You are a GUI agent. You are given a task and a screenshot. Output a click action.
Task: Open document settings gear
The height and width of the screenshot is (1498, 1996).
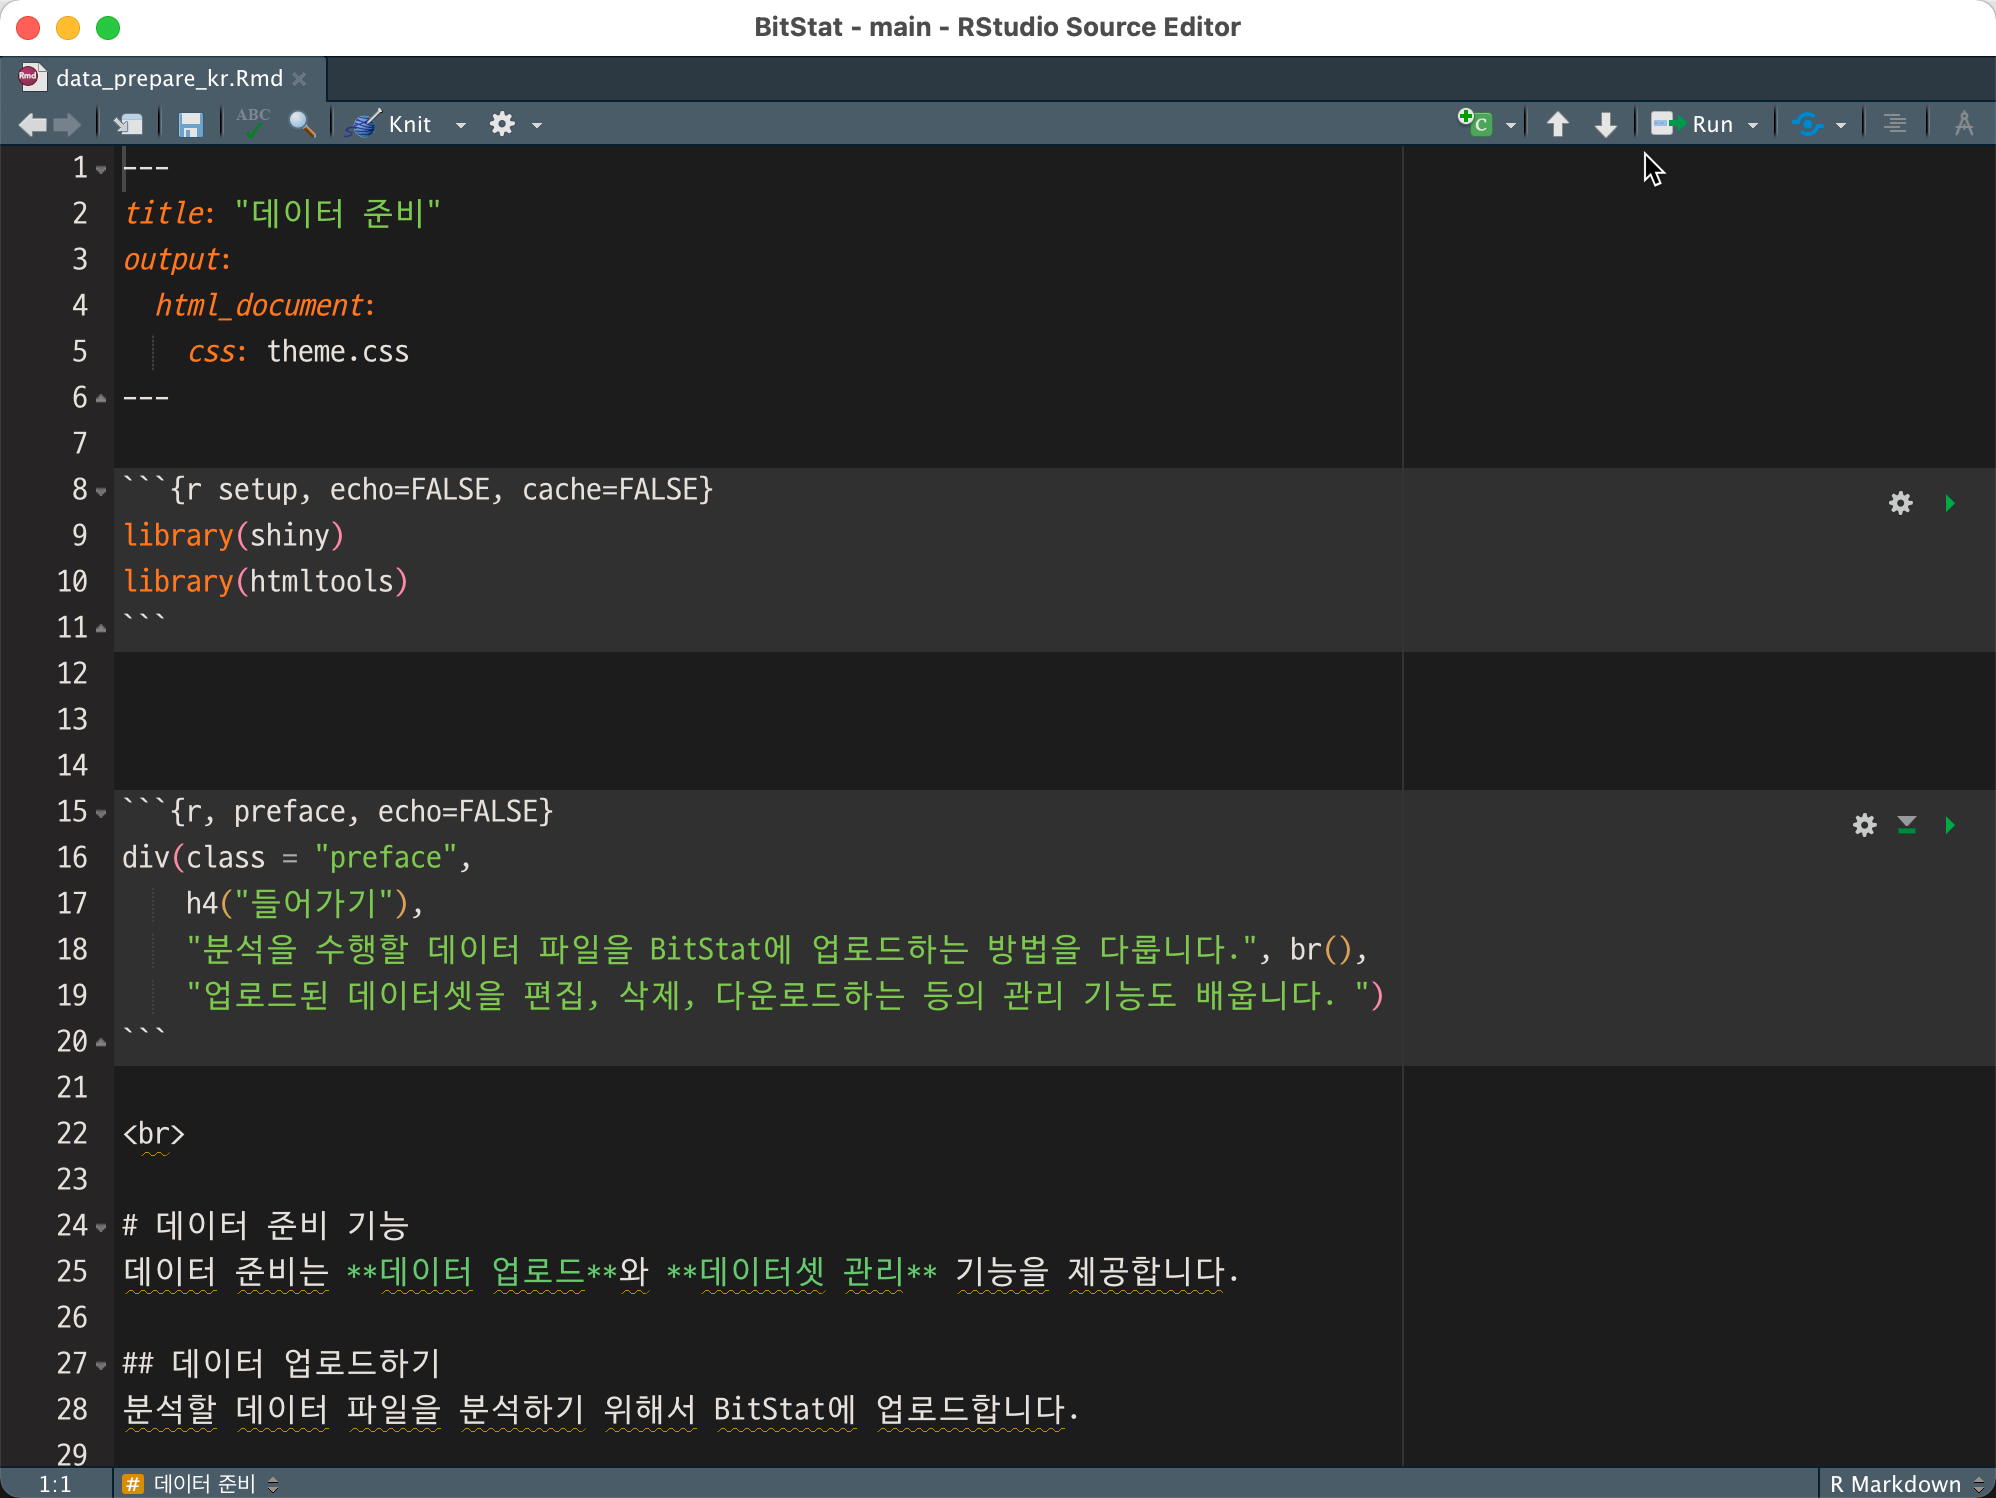[x=502, y=124]
